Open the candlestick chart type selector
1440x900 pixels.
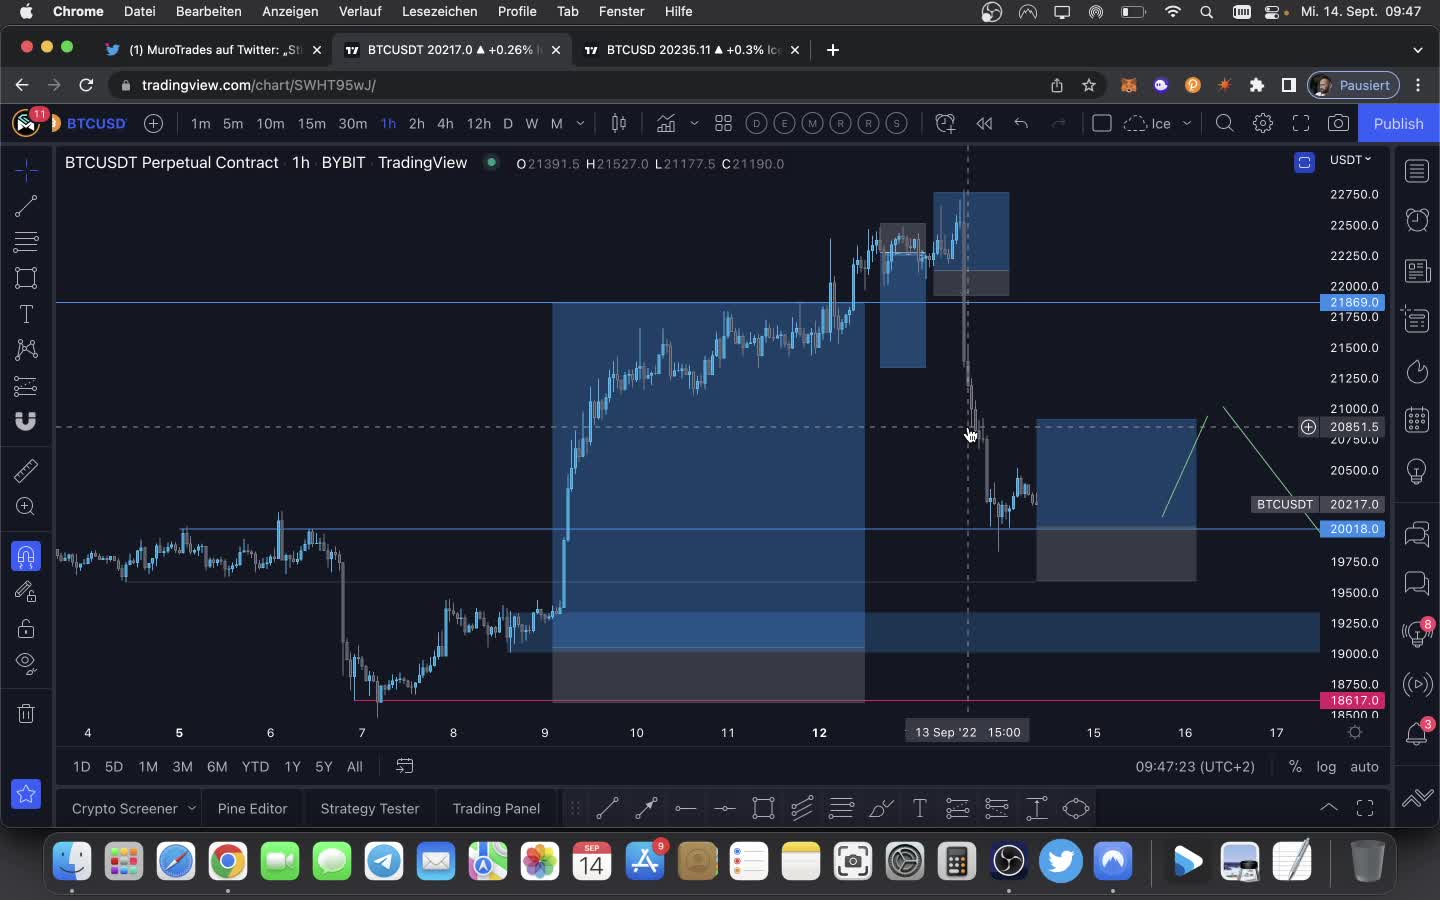point(619,123)
